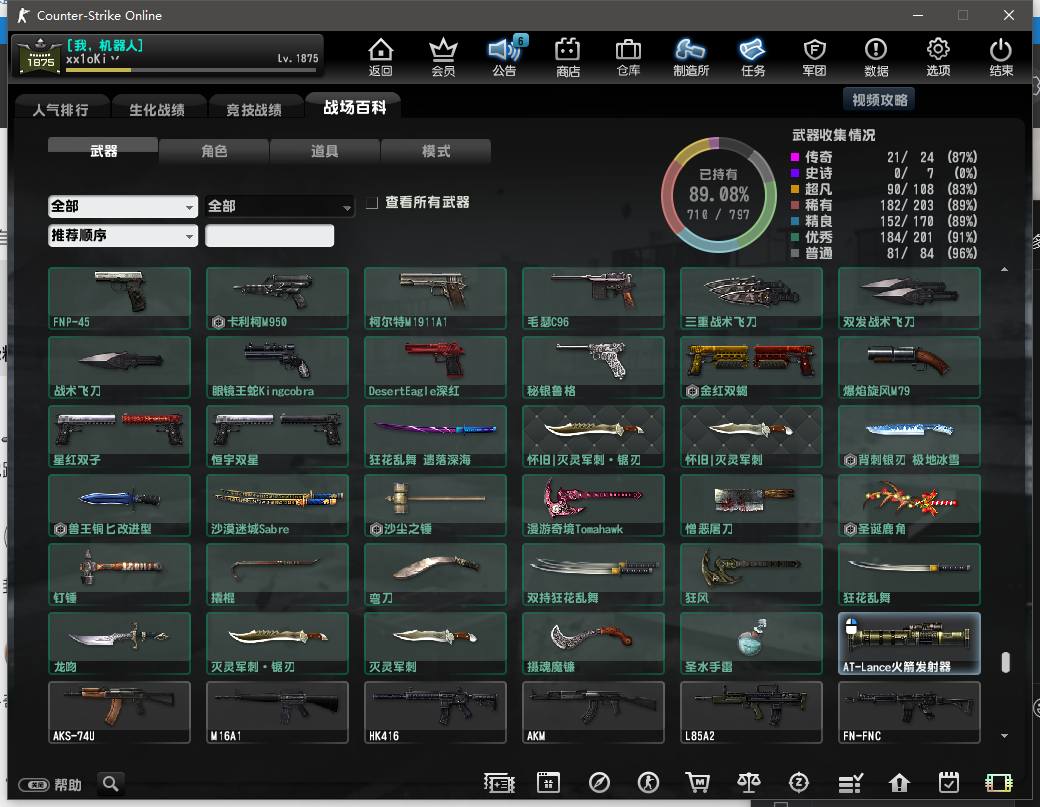Image resolution: width=1040 pixels, height=807 pixels.
Task: Select the 沙尘之锤 weapon card
Action: point(435,505)
